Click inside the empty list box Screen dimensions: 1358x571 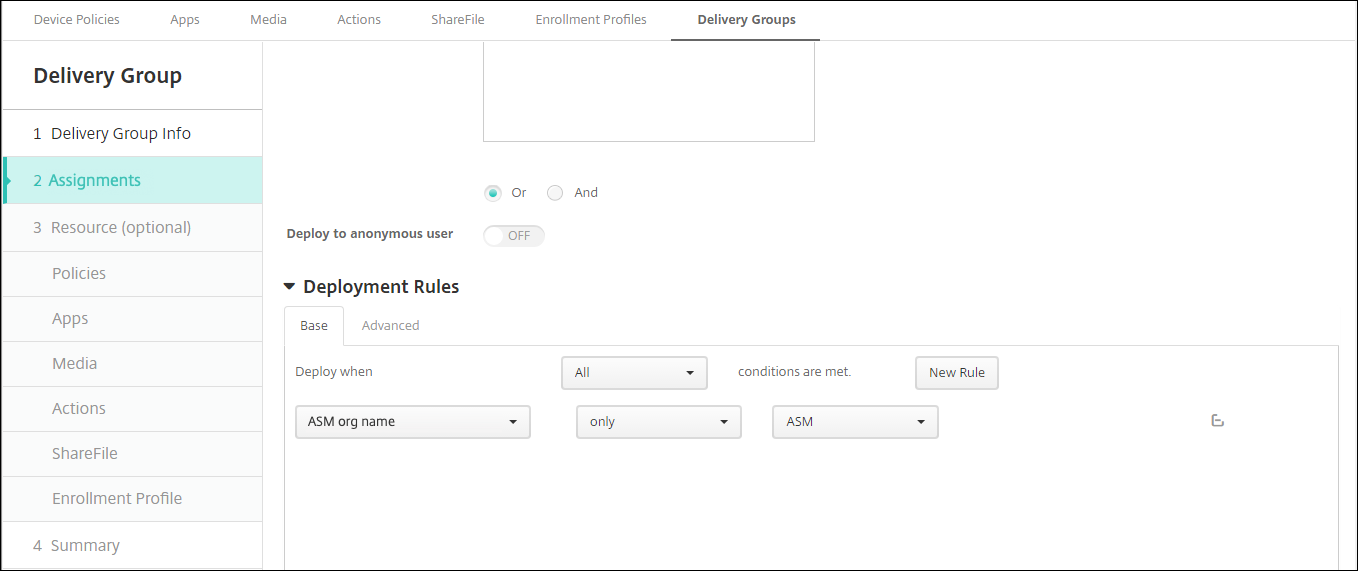(648, 95)
